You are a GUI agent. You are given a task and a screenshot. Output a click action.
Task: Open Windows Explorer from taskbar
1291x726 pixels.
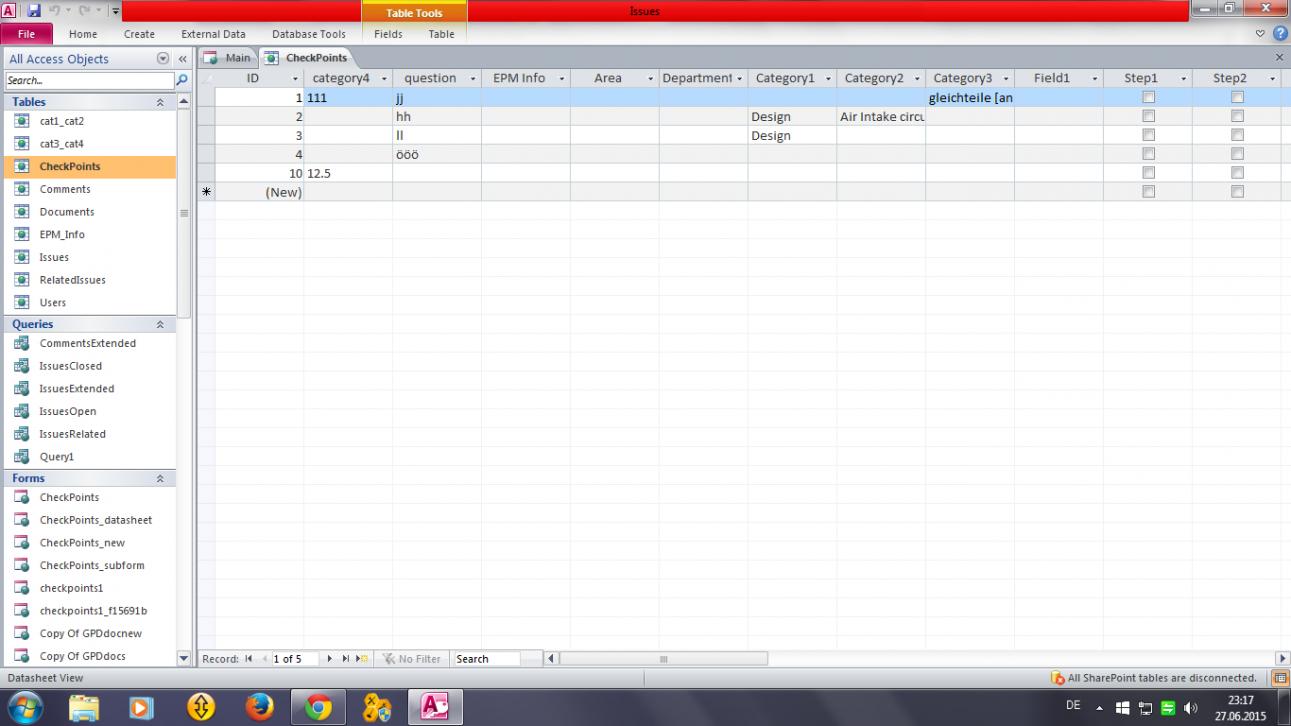coord(85,707)
